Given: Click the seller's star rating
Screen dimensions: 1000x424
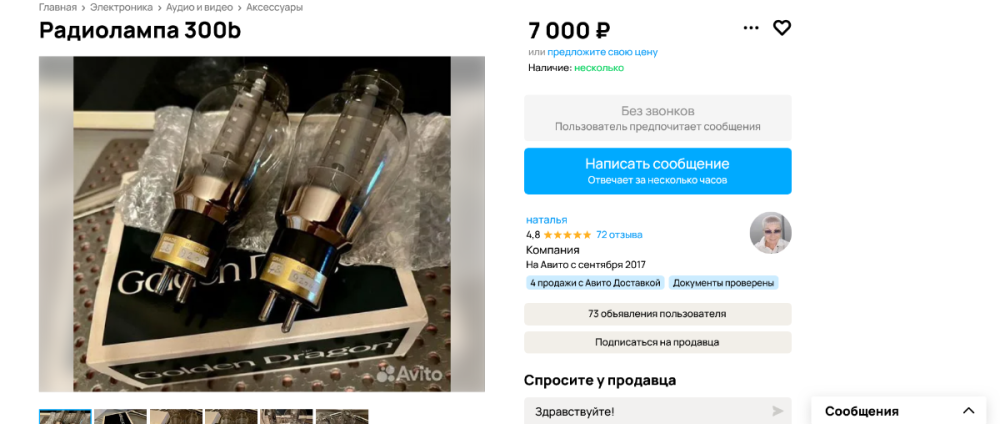Looking at the screenshot, I should [567, 235].
